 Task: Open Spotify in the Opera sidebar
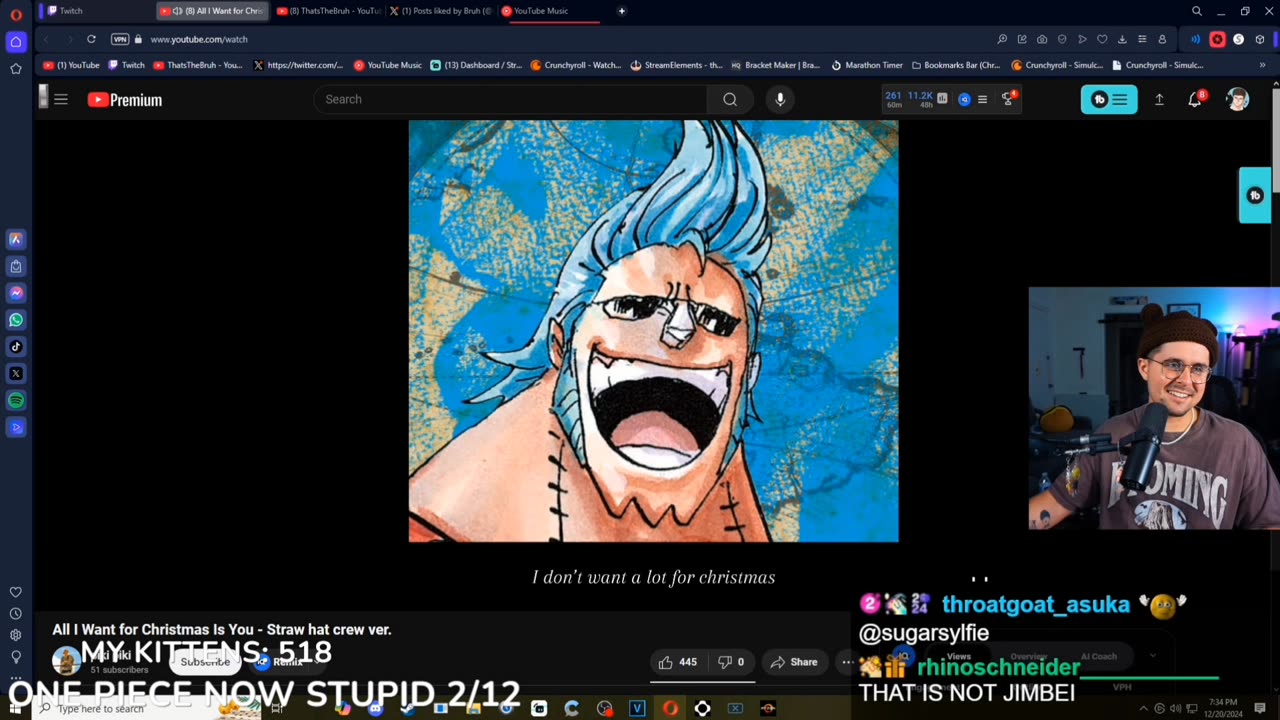tap(15, 400)
